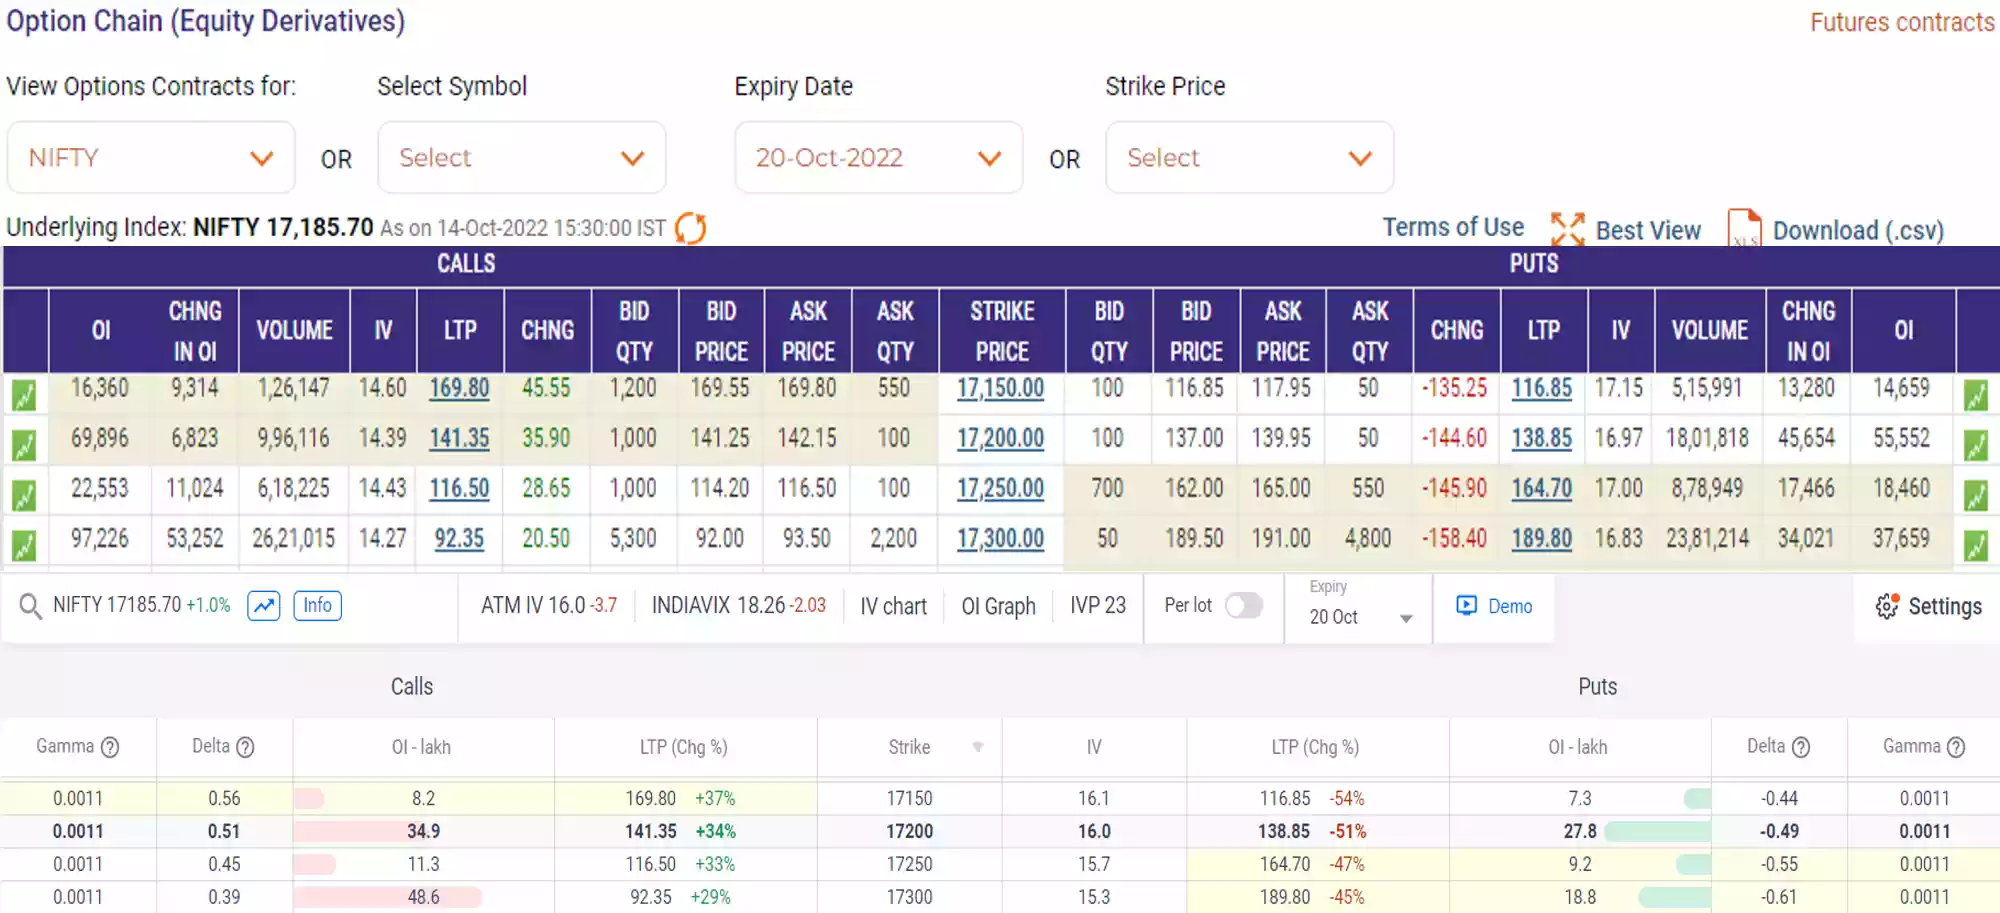This screenshot has height=913, width=2000.
Task: Click the Gamma help icon under Calls
Action: click(x=110, y=747)
